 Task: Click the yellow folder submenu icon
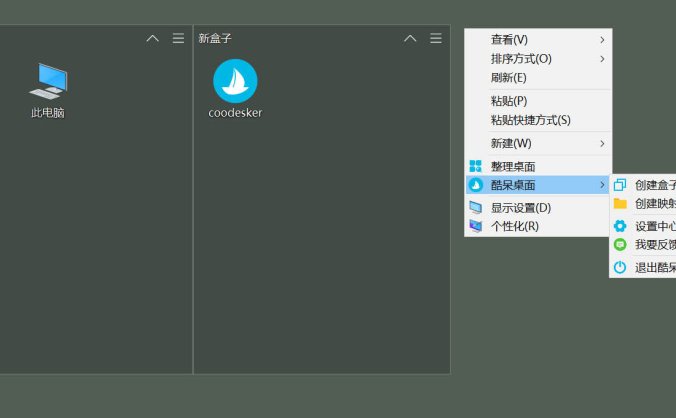(620, 203)
